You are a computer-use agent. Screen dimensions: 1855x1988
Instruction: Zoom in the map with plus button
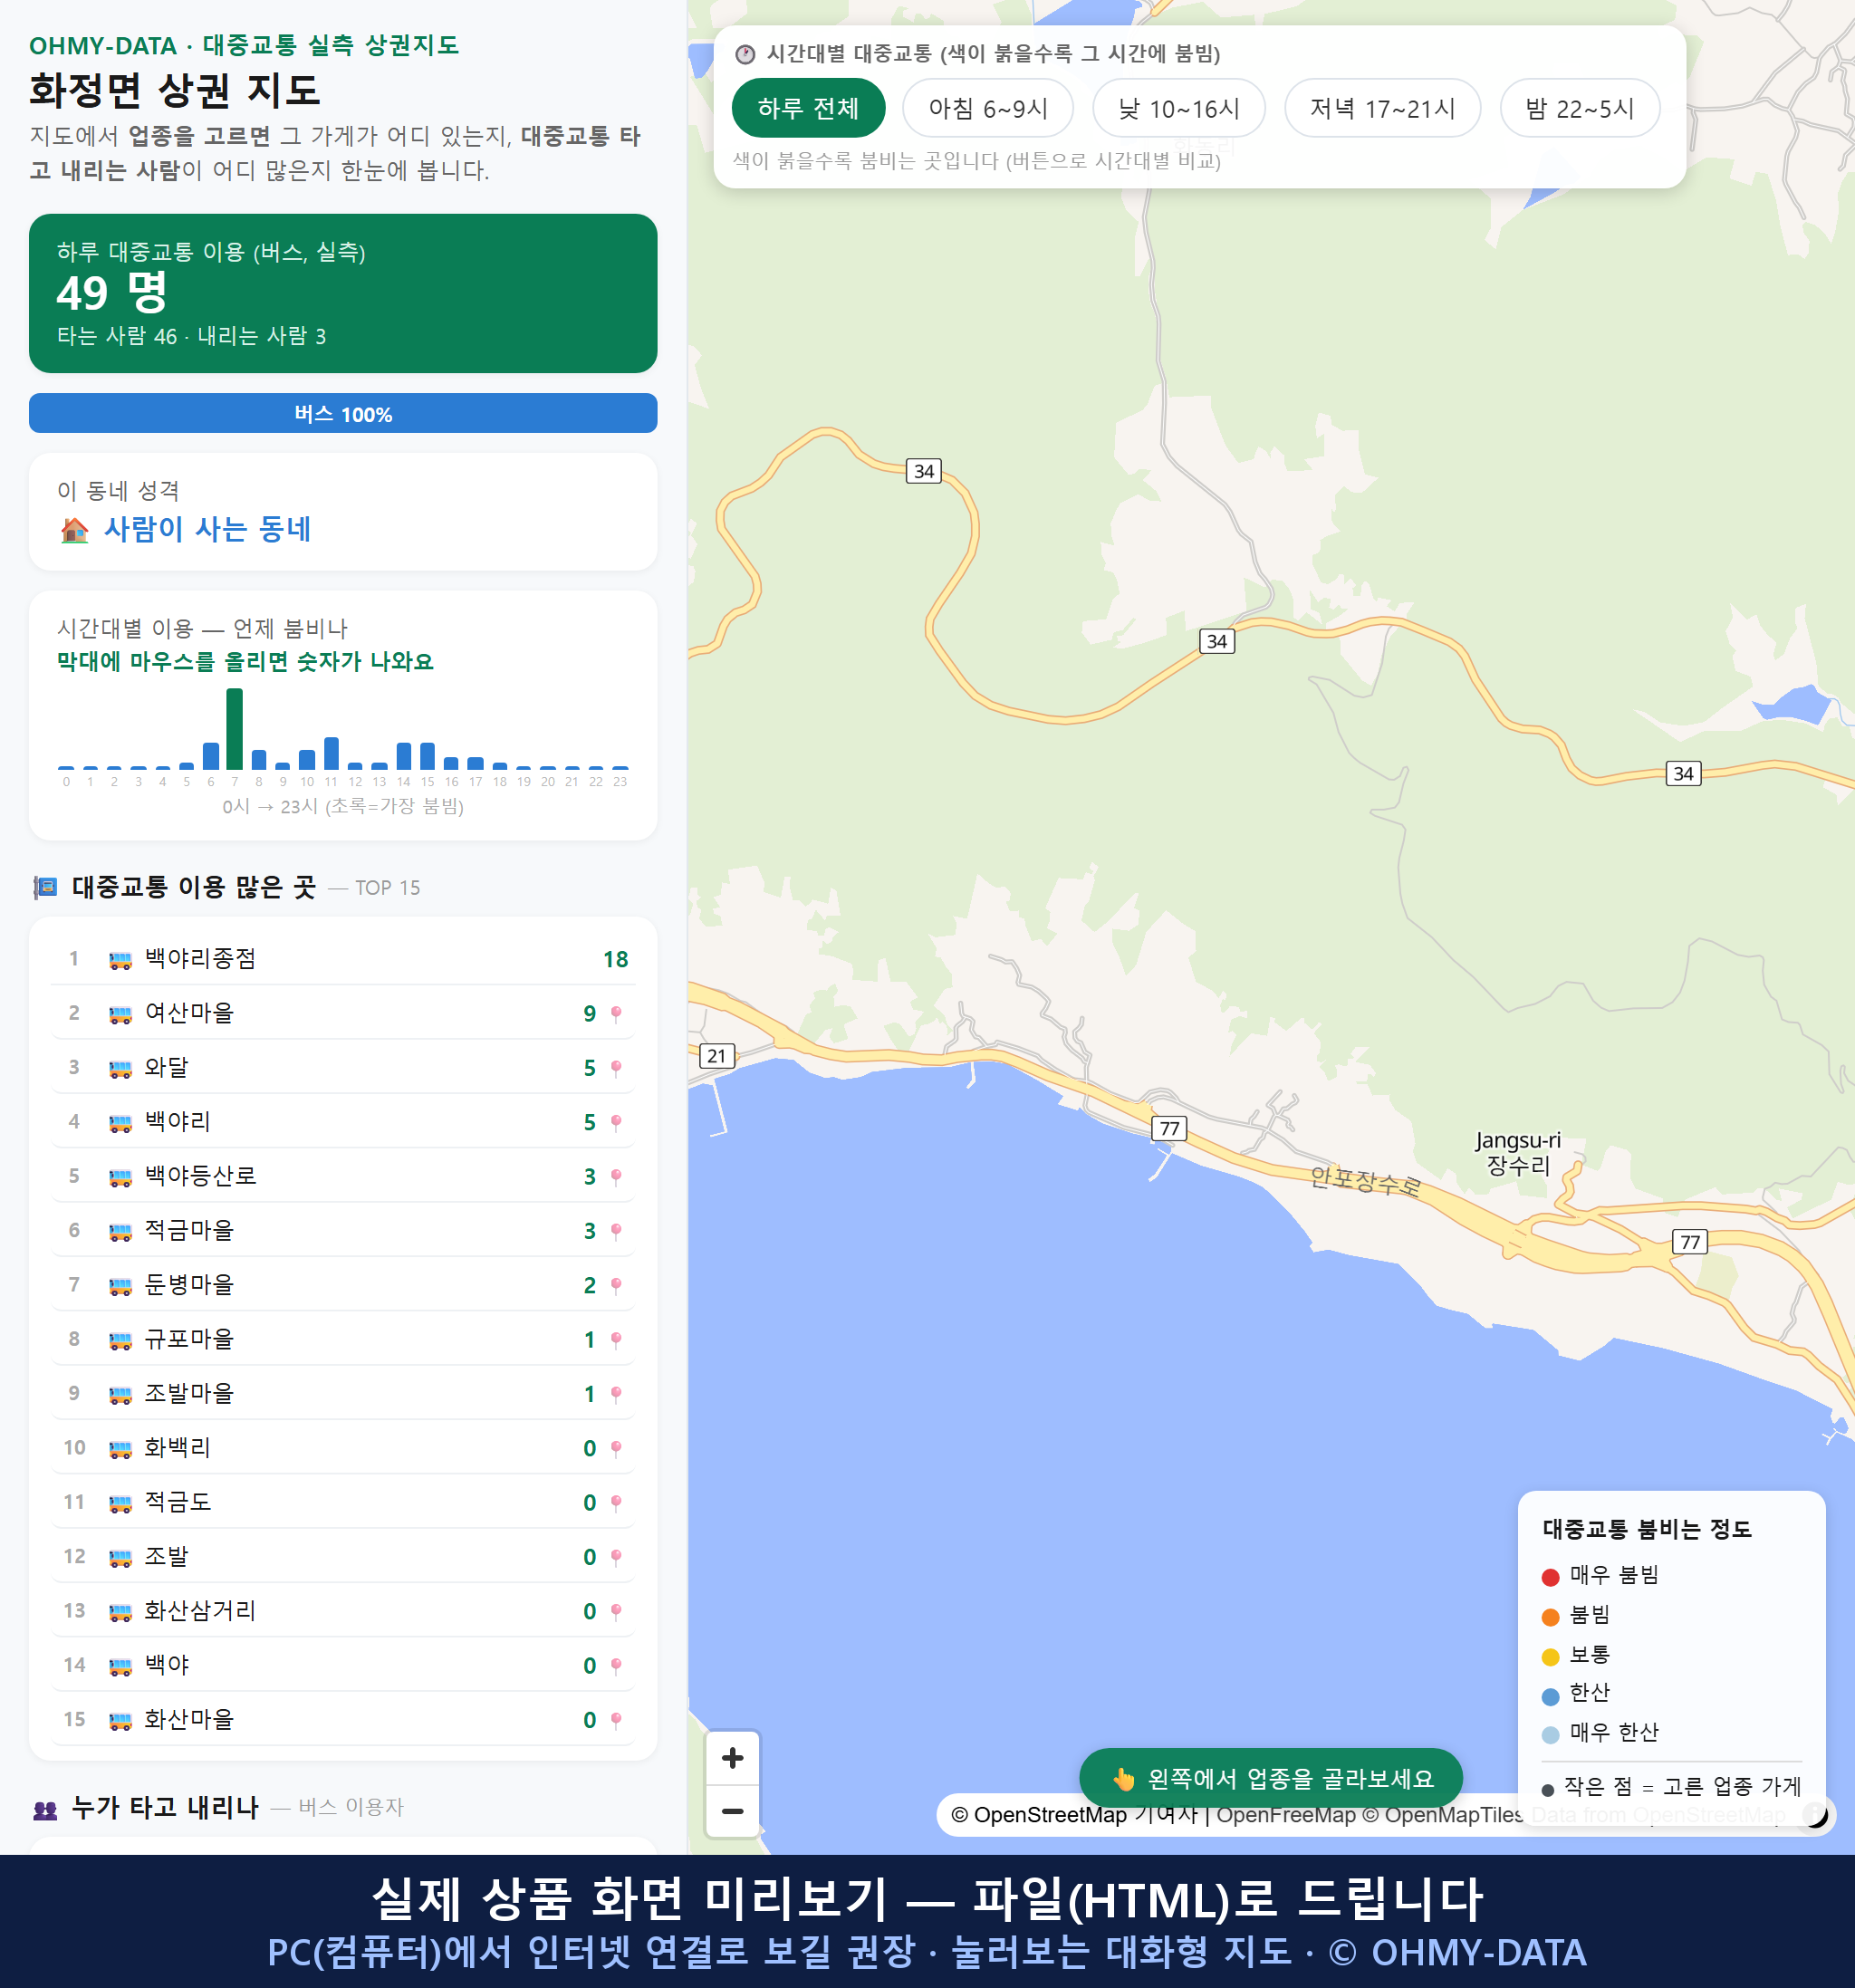click(732, 1758)
